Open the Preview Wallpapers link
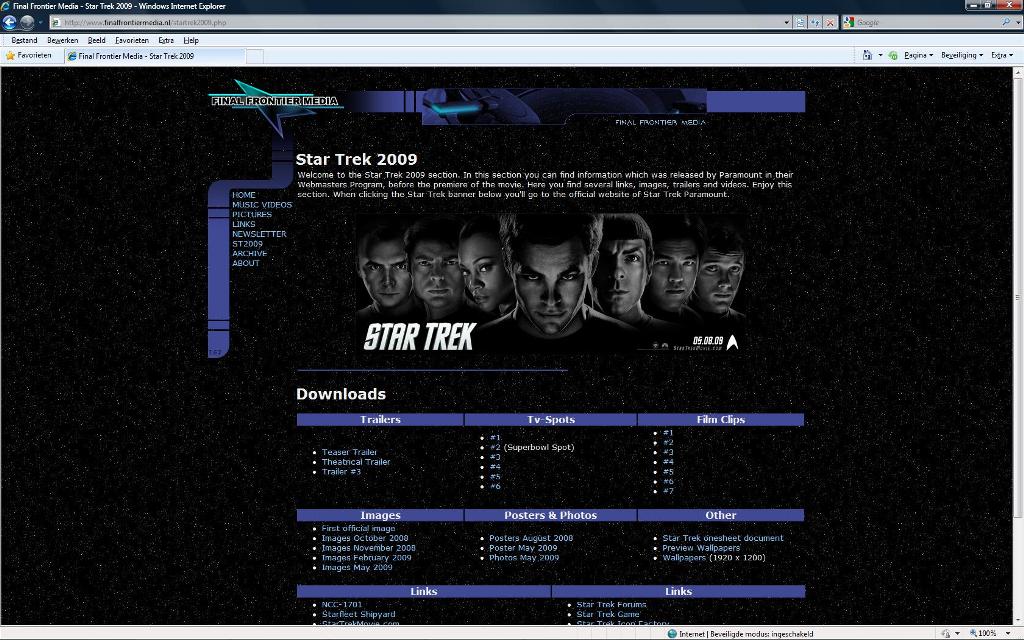 coord(701,549)
